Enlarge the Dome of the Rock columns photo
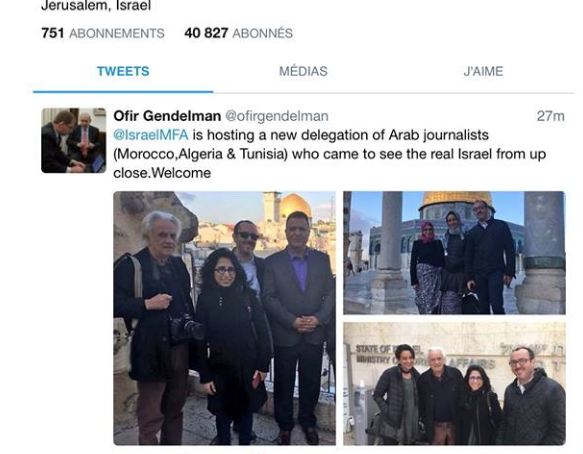 click(454, 253)
